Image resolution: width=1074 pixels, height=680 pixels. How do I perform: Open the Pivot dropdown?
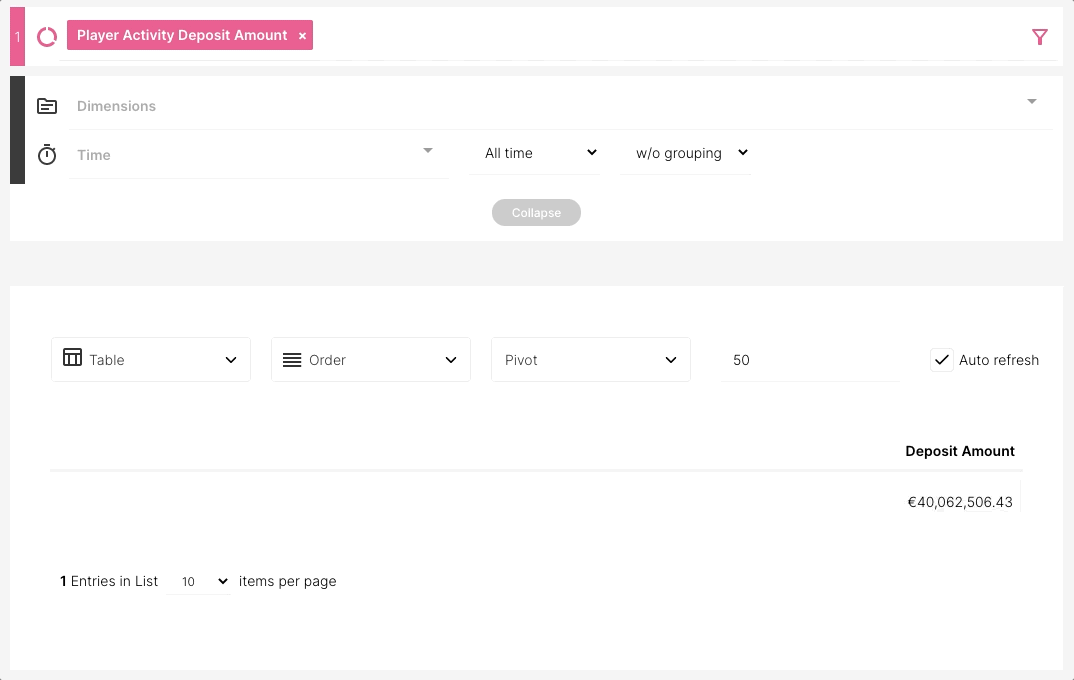pyautogui.click(x=590, y=360)
